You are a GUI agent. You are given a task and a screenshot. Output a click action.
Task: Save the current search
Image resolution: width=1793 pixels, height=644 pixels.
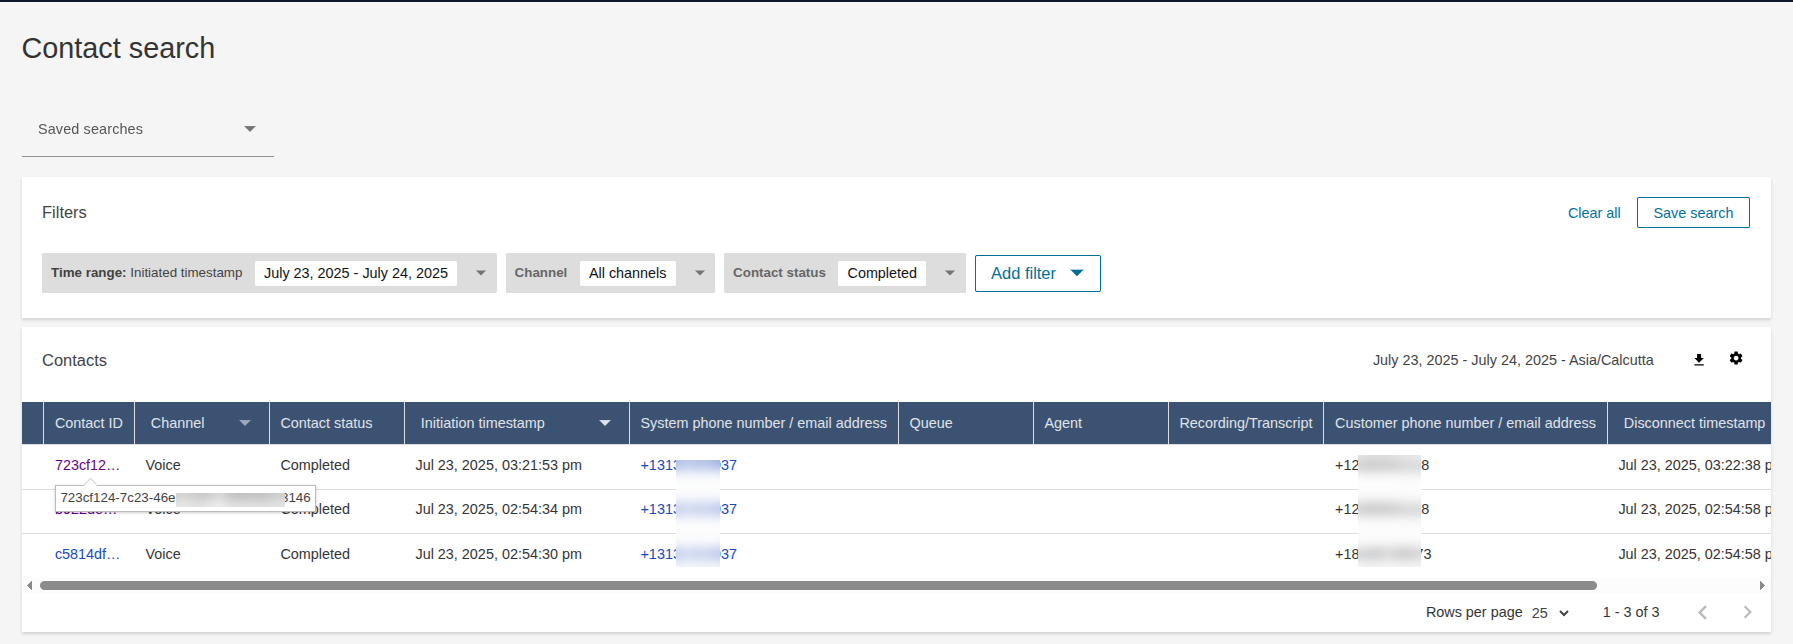(x=1692, y=213)
